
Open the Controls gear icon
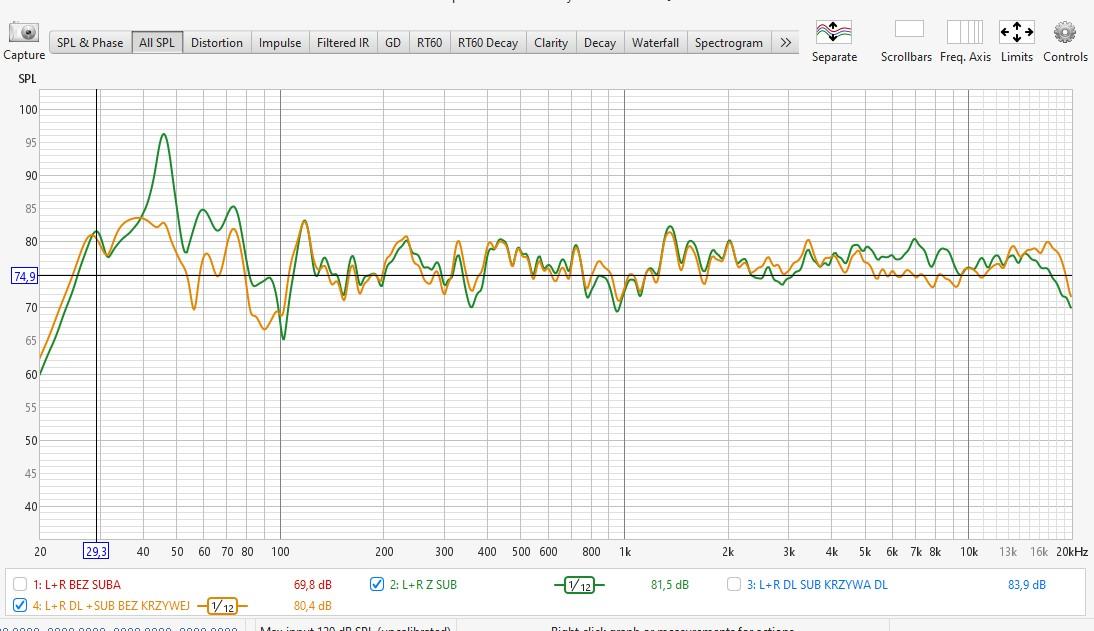click(x=1065, y=32)
